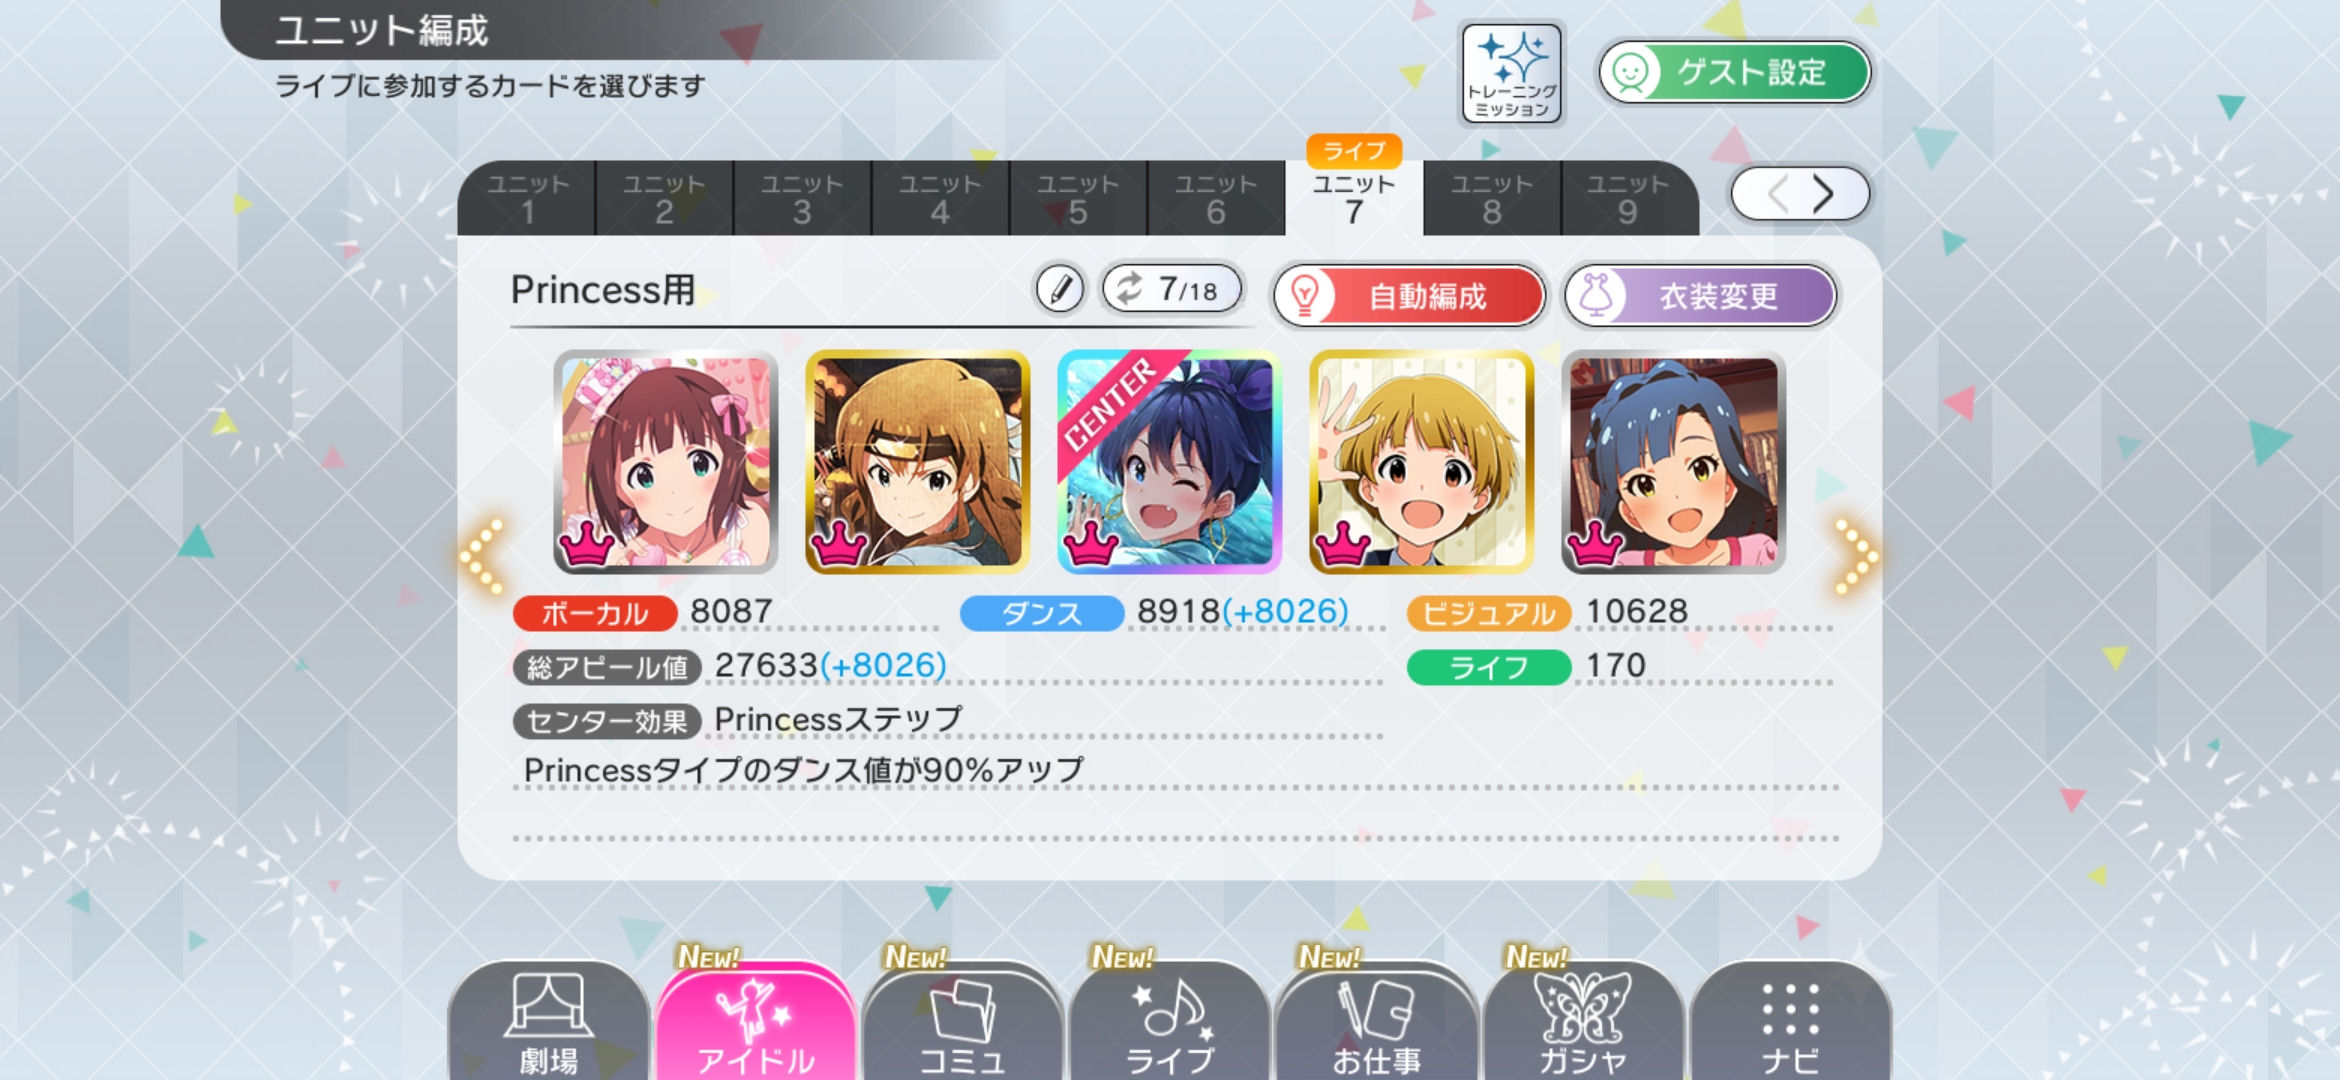The height and width of the screenshot is (1080, 2340).
Task: Go to next unit via right golden arrow
Action: click(1855, 555)
